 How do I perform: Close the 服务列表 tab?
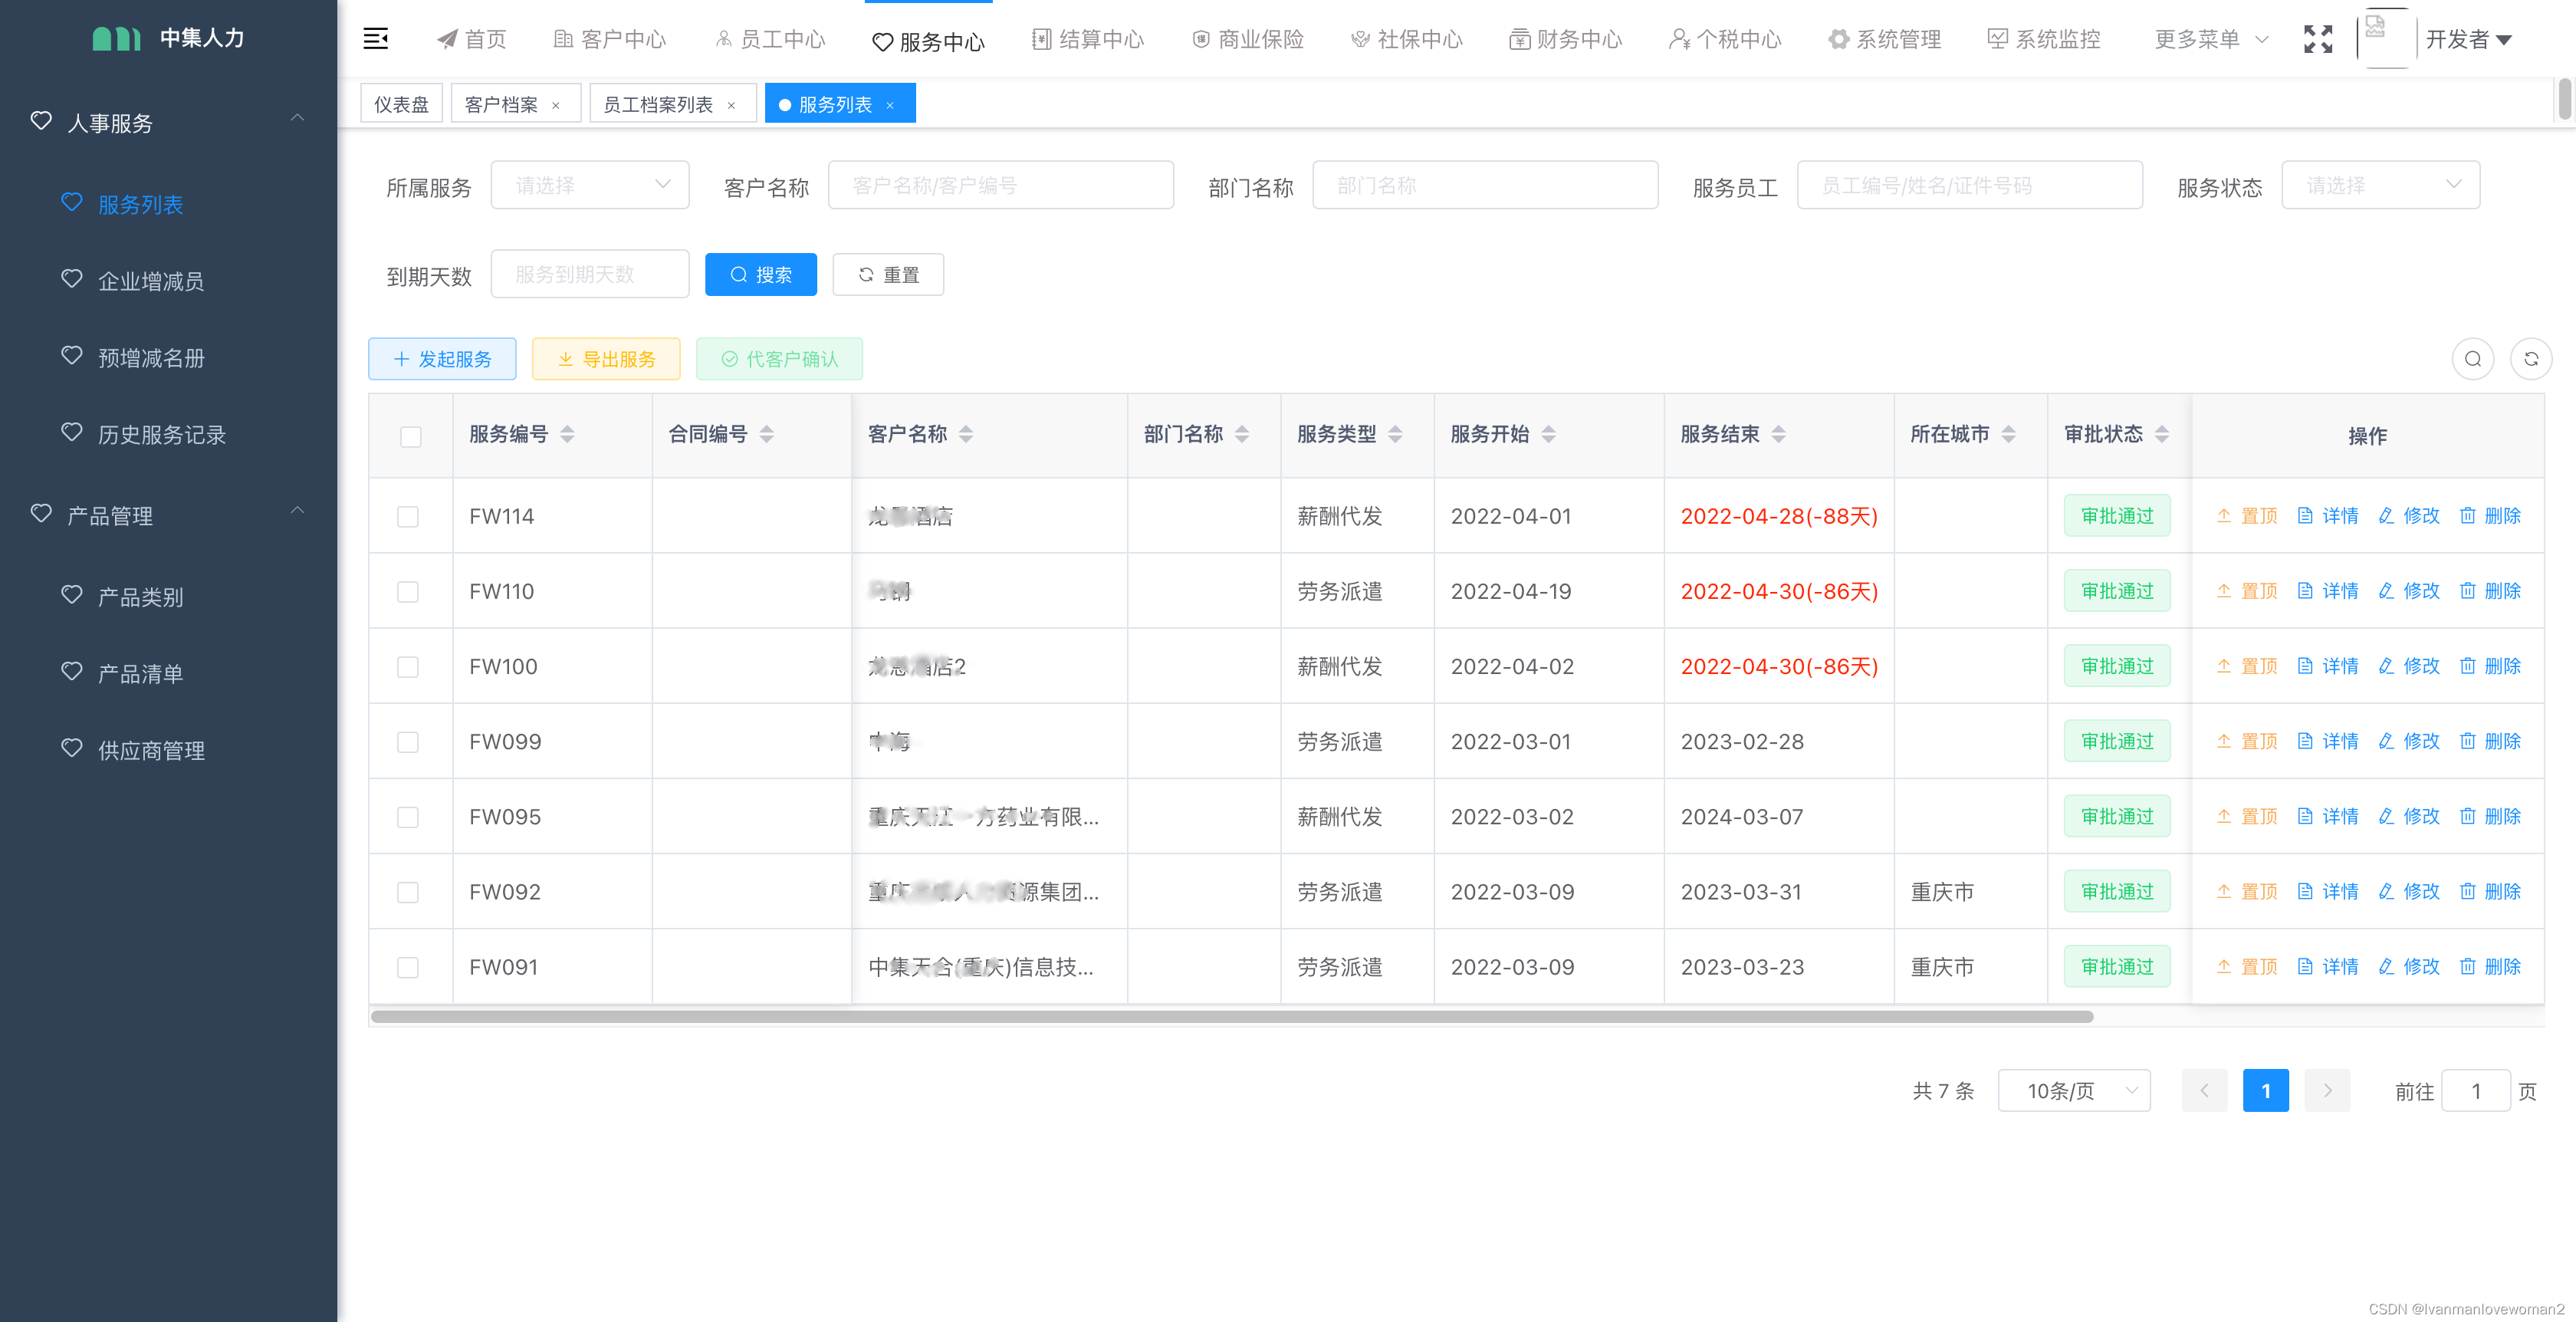point(890,105)
